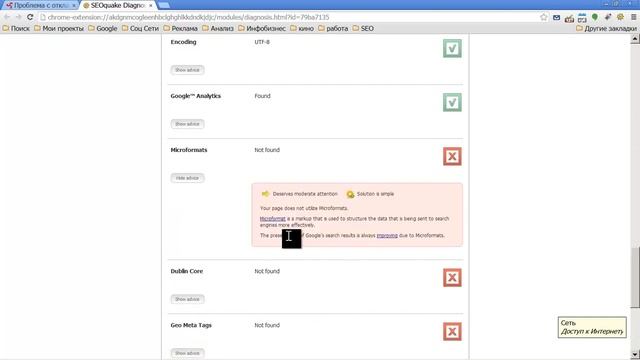Click the 'Microformats' row label
640x360 pixels.
click(x=189, y=150)
